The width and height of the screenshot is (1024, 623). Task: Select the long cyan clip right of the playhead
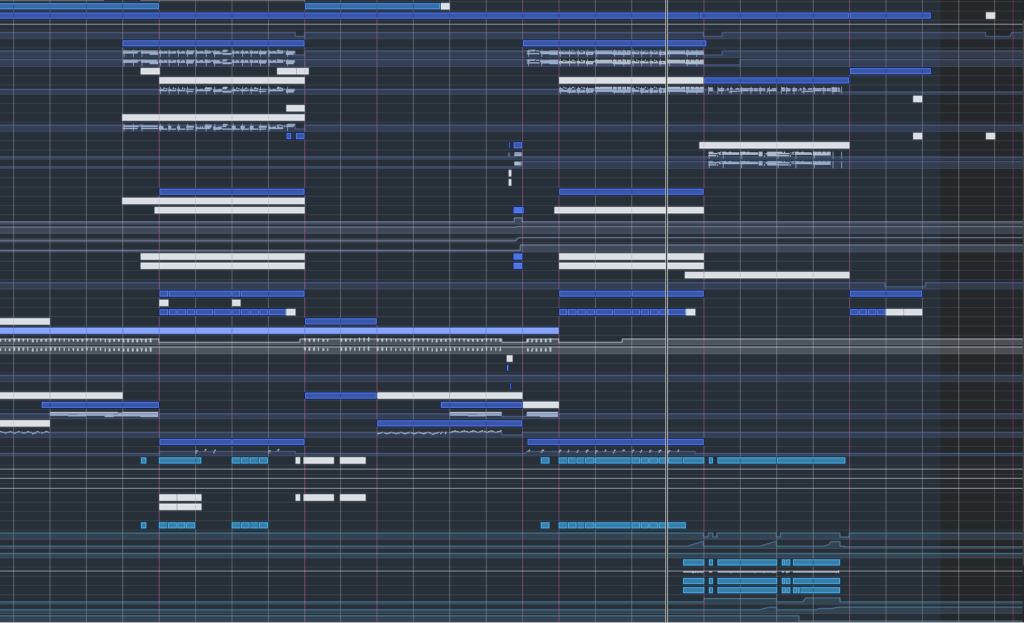[x=781, y=460]
